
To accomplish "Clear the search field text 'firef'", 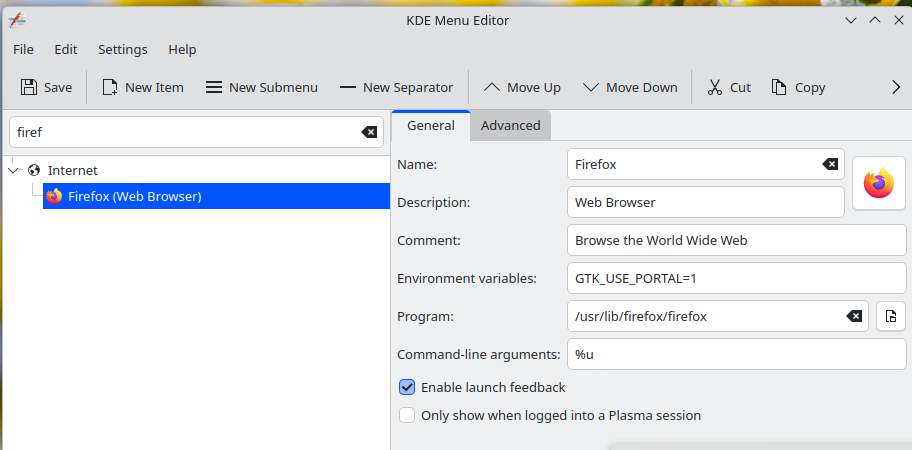I will coord(369,133).
